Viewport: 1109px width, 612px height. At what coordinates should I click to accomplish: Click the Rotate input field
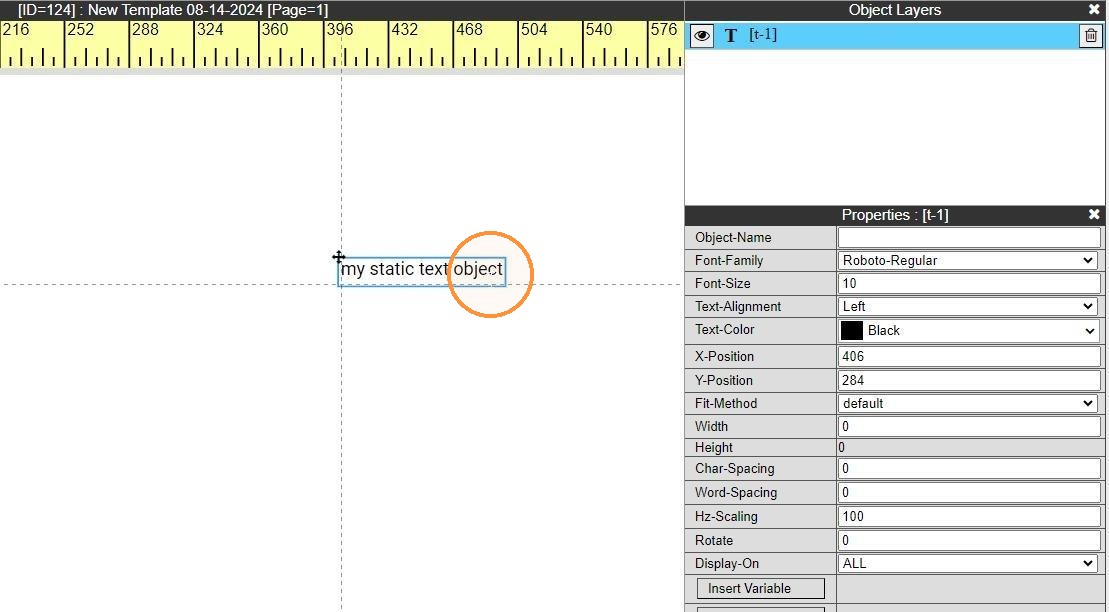(x=969, y=541)
